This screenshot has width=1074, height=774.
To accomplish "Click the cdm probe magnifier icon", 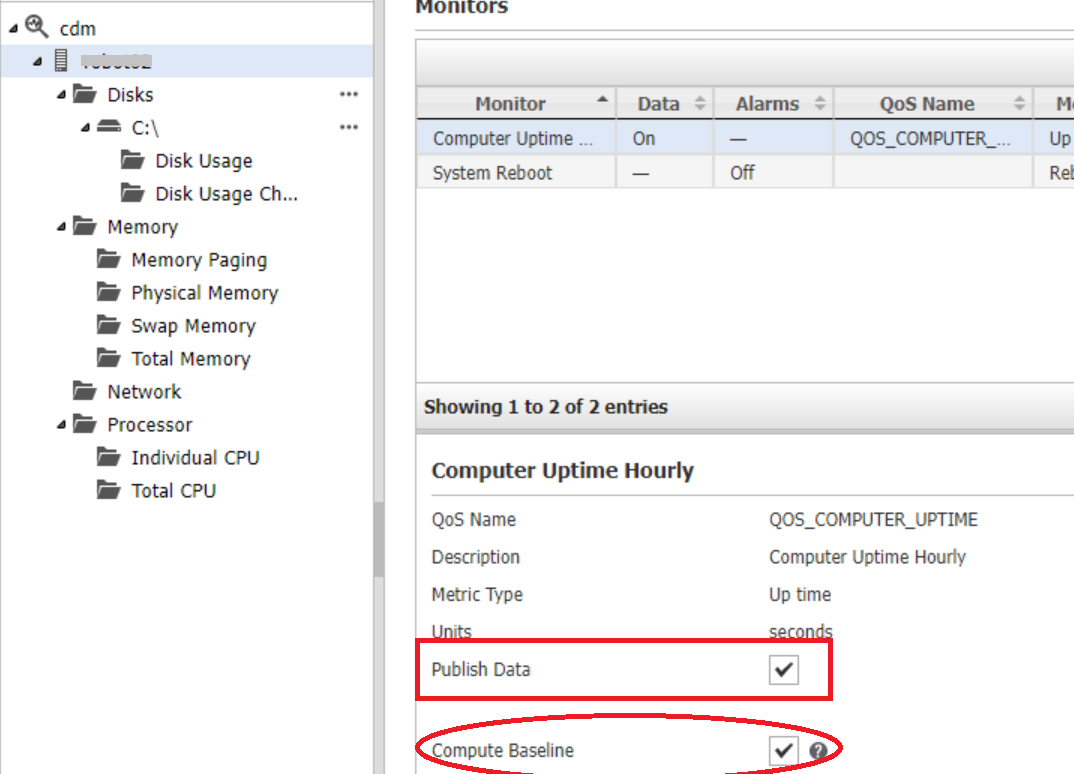I will 37,27.
